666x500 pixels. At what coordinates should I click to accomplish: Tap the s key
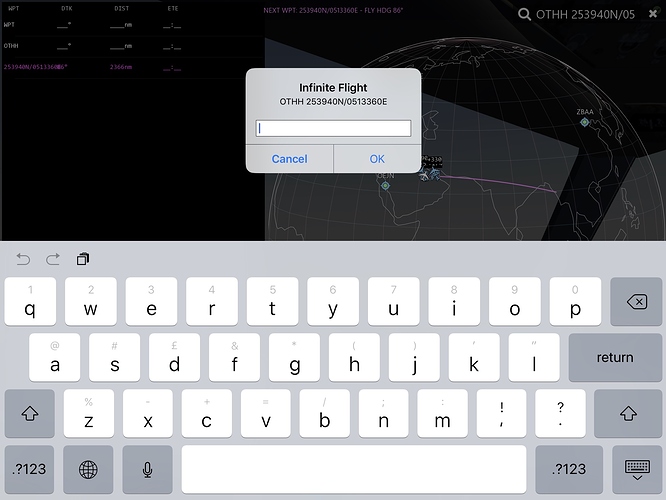(x=115, y=357)
